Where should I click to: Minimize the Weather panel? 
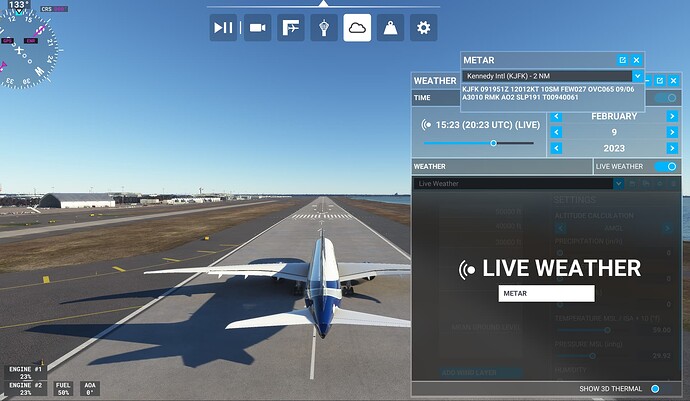point(649,81)
